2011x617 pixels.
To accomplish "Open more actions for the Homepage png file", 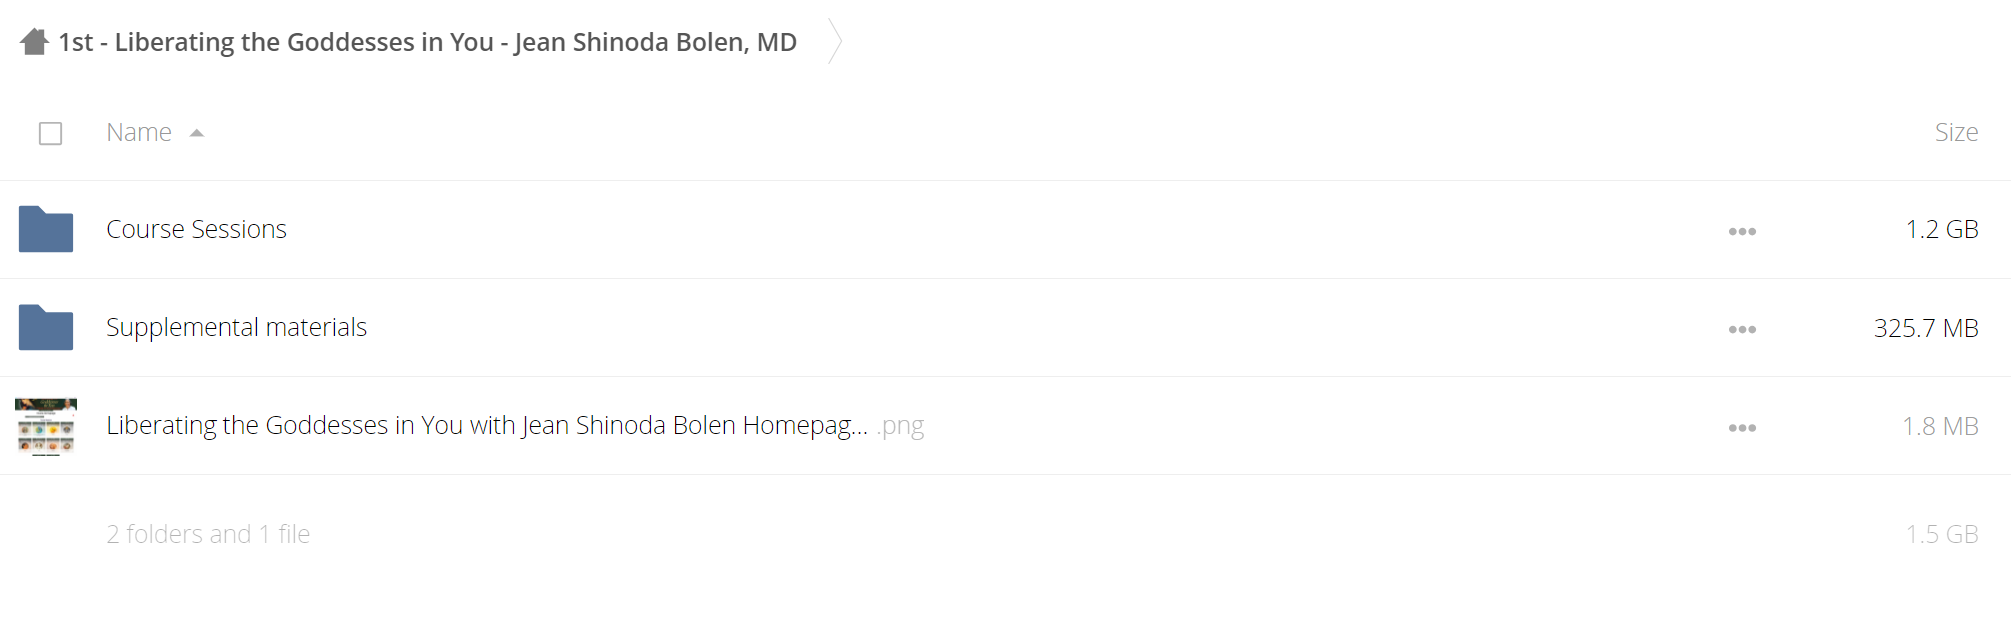I will click(1742, 427).
